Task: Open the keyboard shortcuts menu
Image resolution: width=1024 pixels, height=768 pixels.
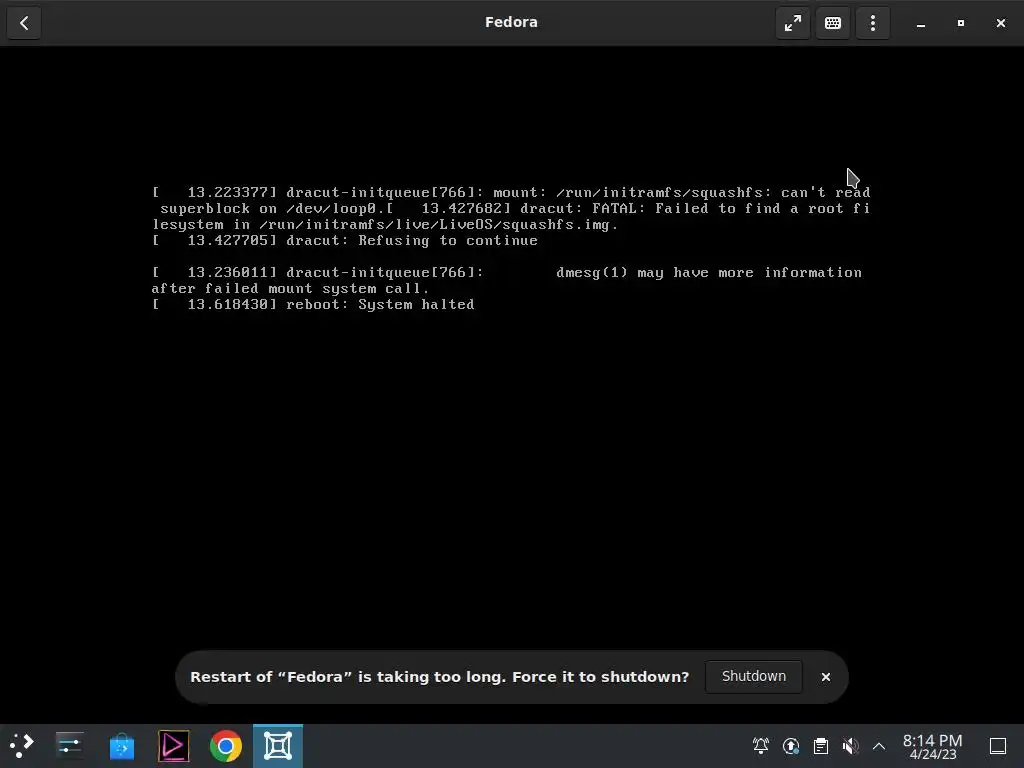Action: pyautogui.click(x=833, y=23)
